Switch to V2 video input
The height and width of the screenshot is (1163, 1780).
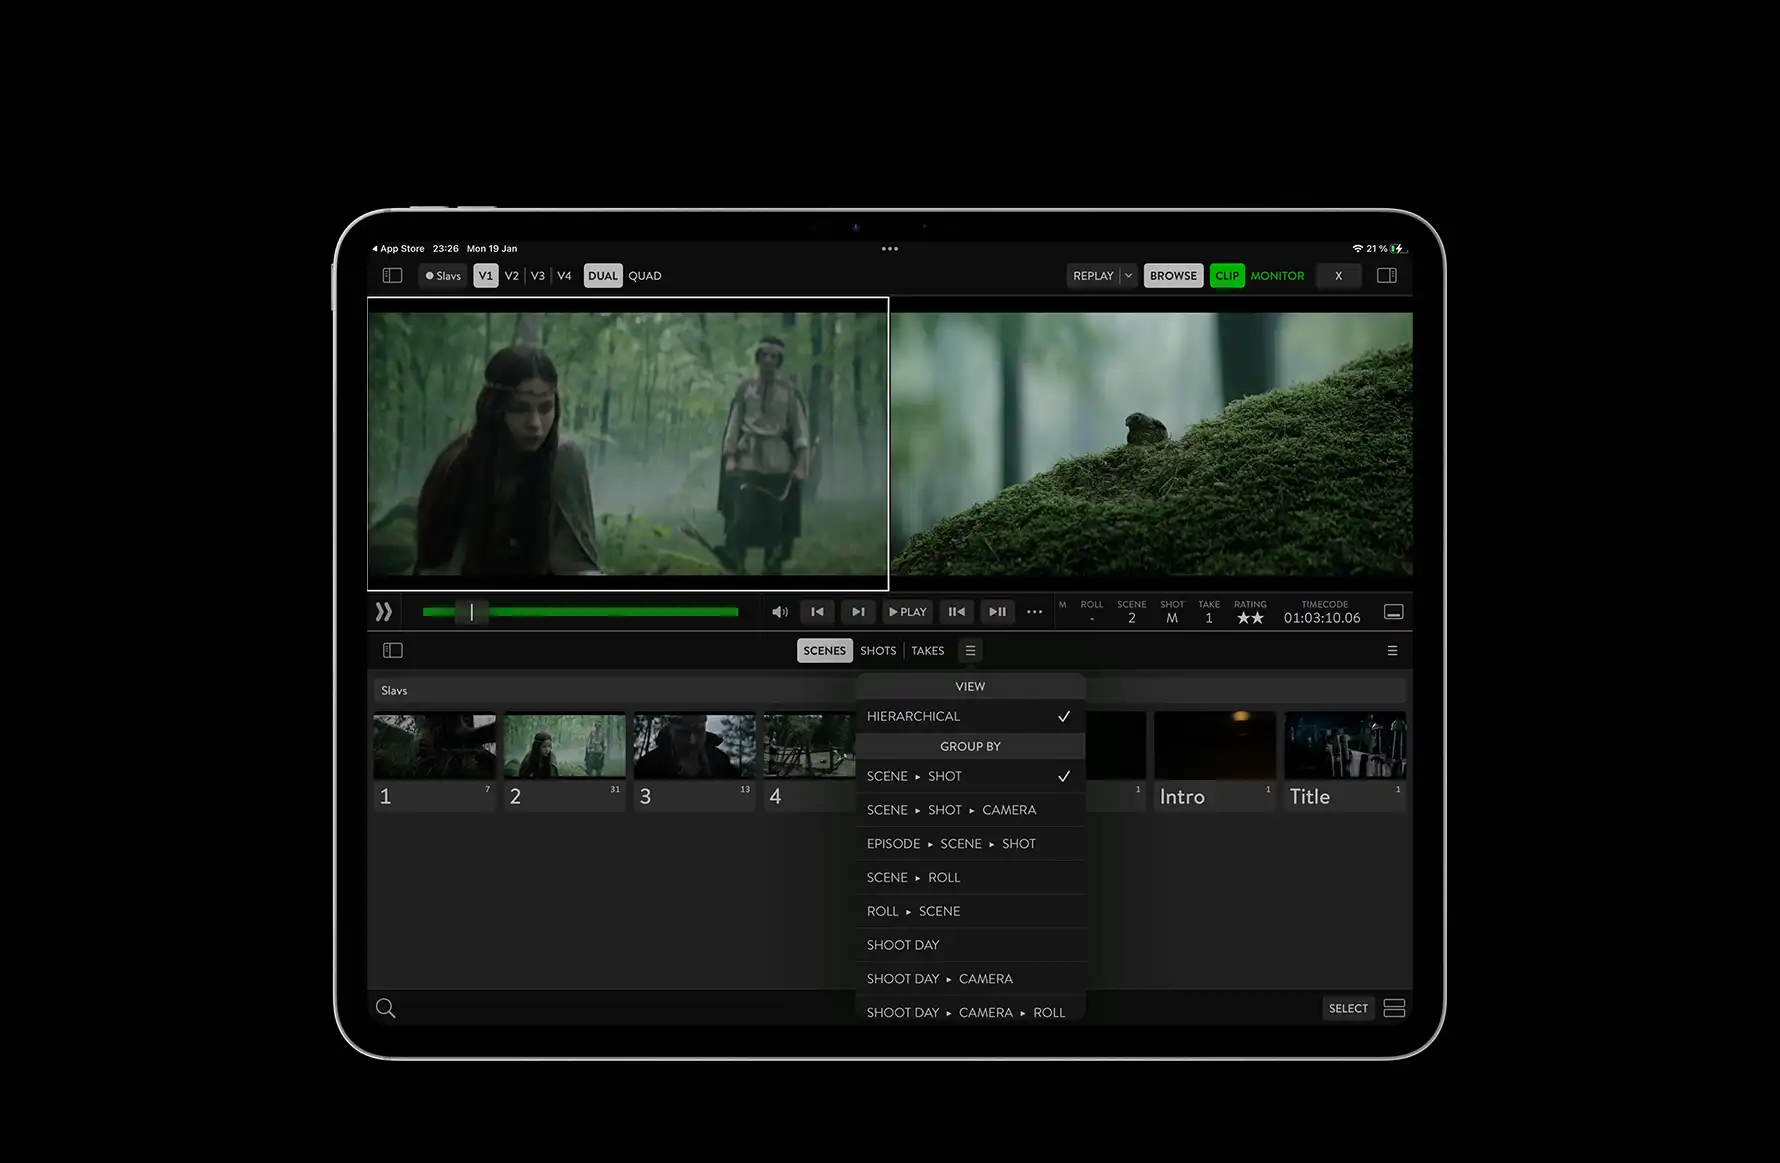pos(512,276)
